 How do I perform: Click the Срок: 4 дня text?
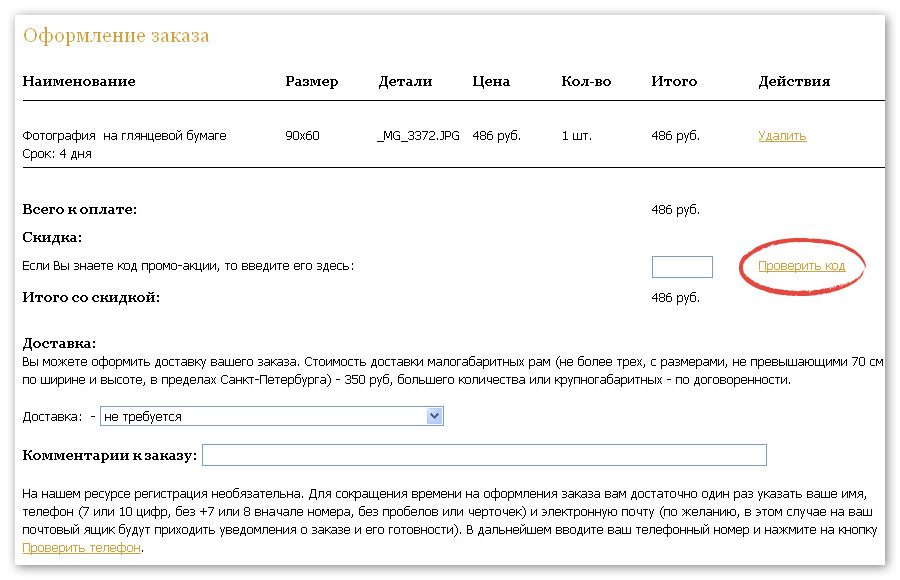57,154
